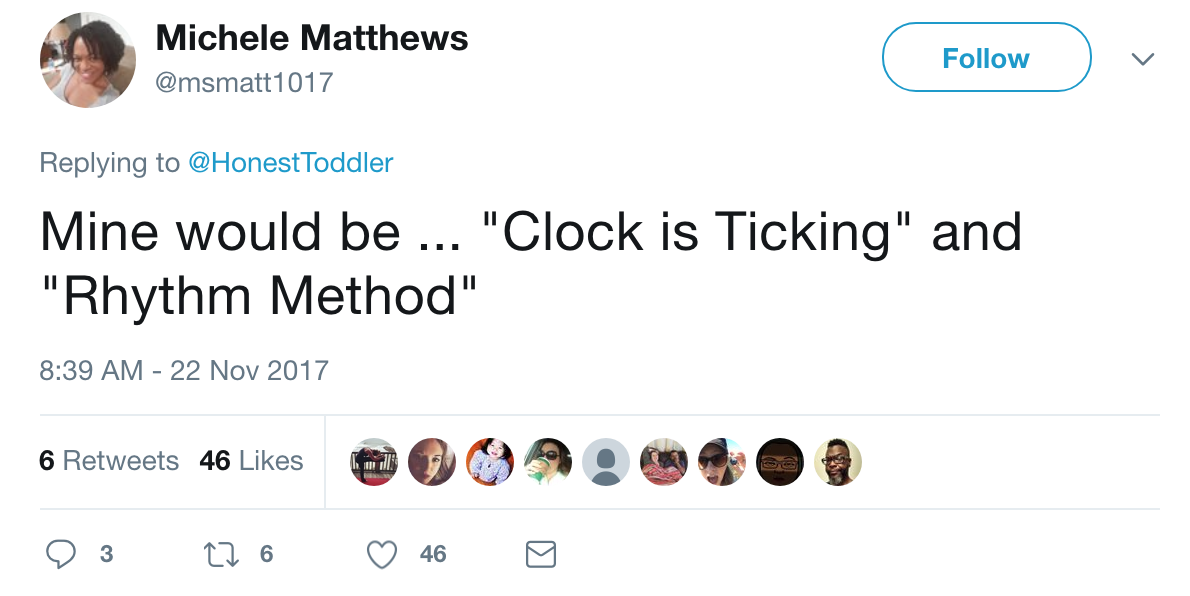View the 6 Retweets list
The image size is (1190, 596).
(x=109, y=461)
